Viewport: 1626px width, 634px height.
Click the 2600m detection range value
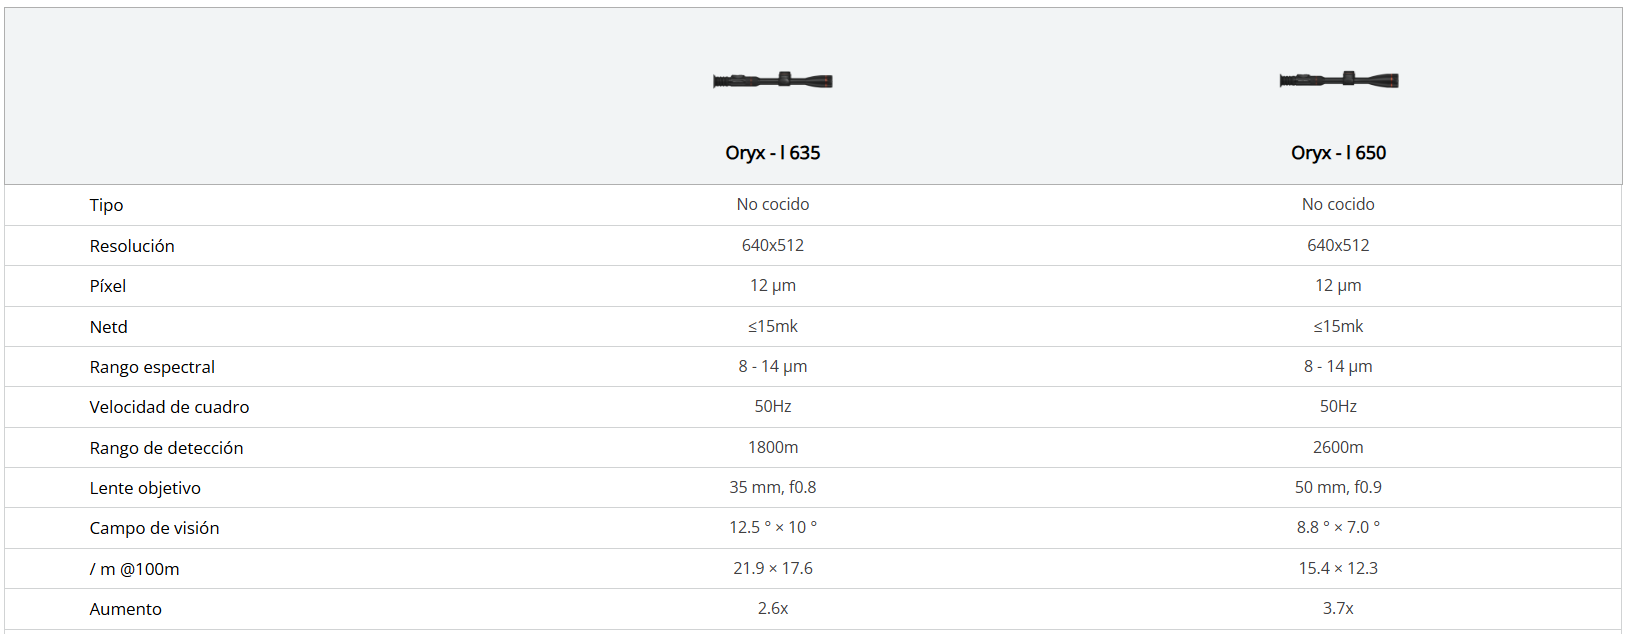click(1338, 447)
